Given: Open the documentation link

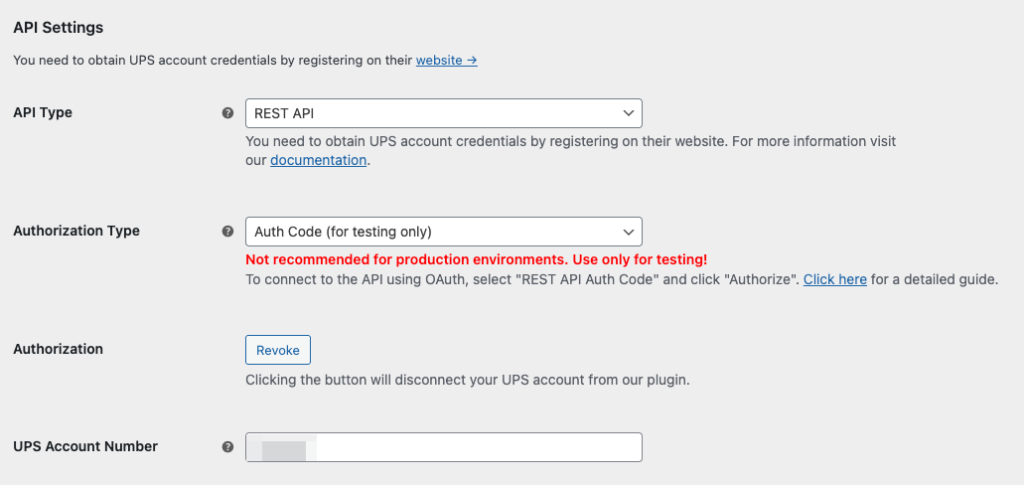Looking at the screenshot, I should [x=318, y=160].
